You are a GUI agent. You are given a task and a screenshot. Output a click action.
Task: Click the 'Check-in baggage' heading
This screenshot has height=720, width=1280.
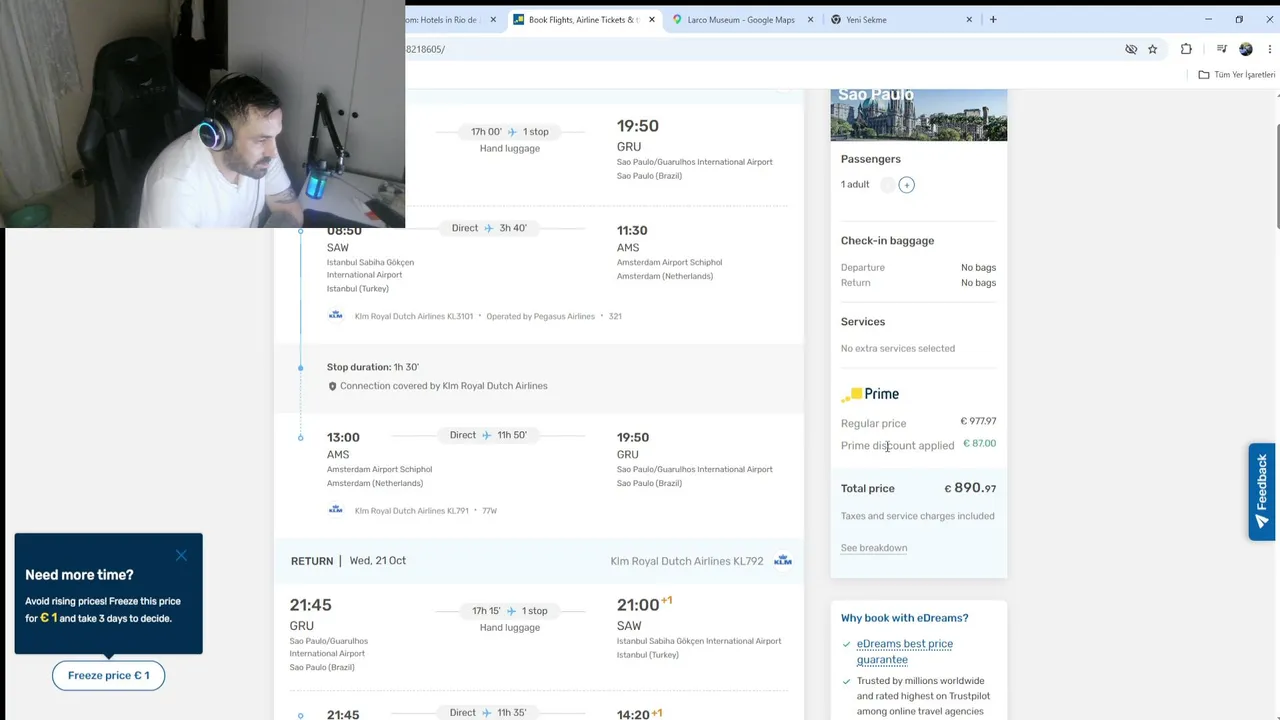pos(888,241)
